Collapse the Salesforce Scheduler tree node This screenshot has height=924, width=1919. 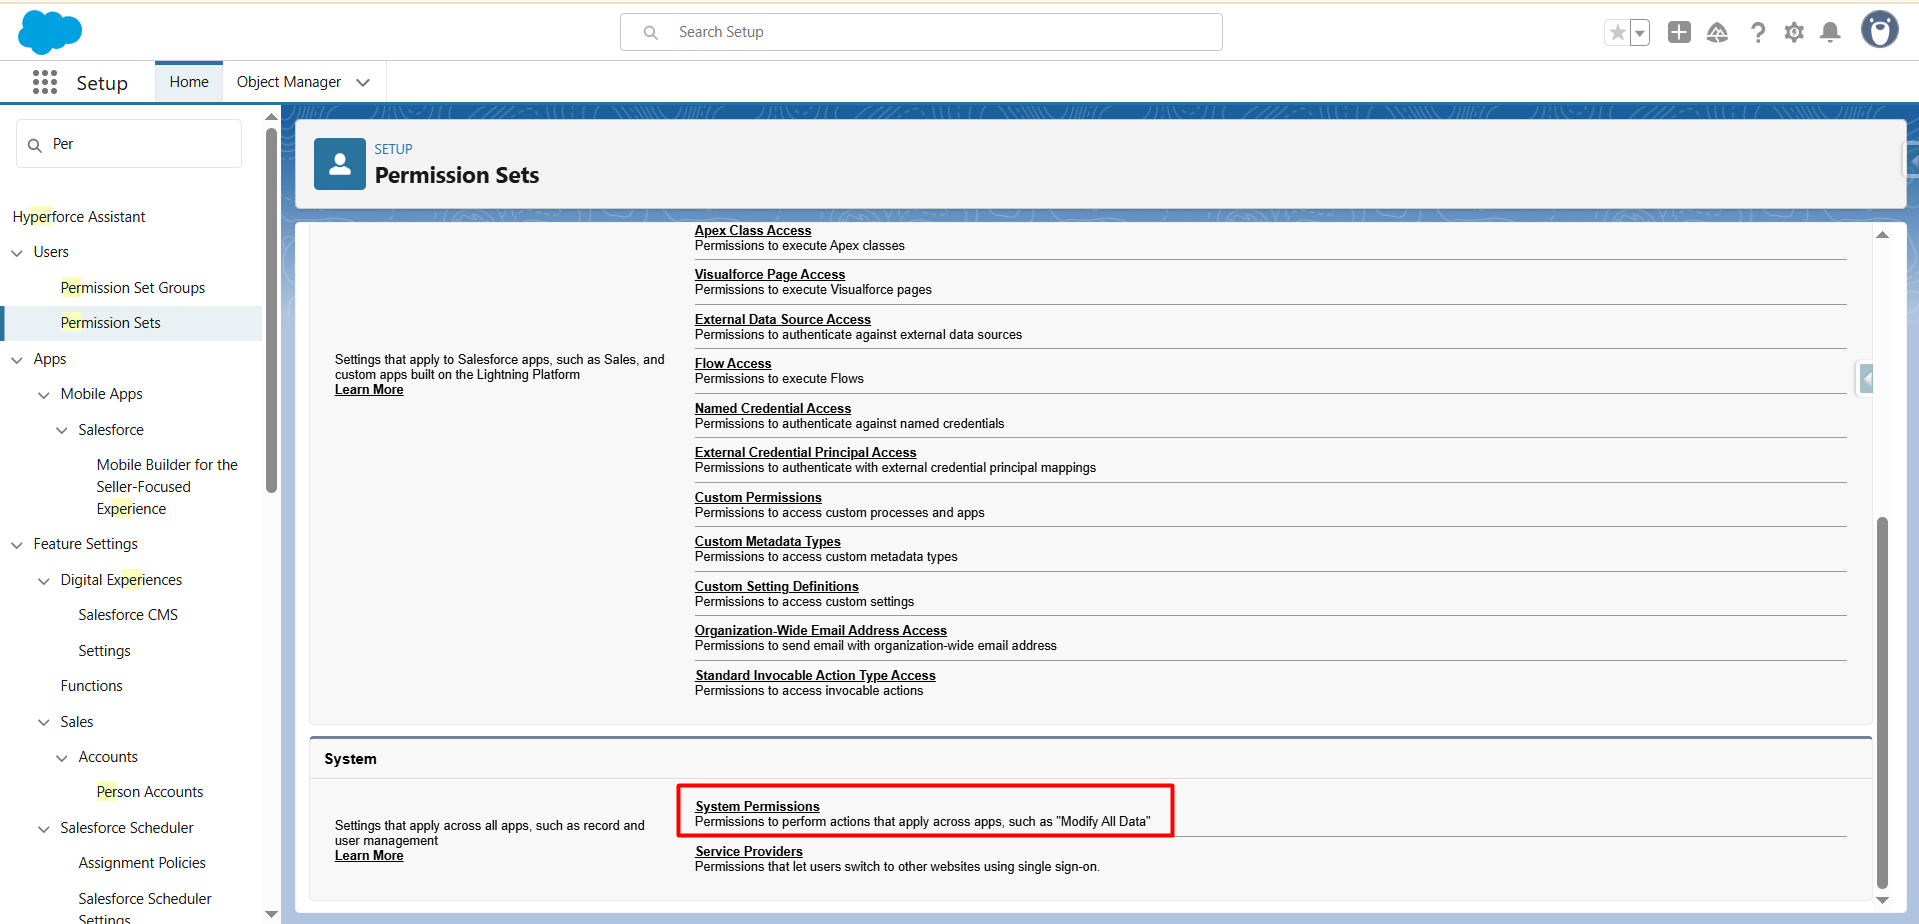44,829
